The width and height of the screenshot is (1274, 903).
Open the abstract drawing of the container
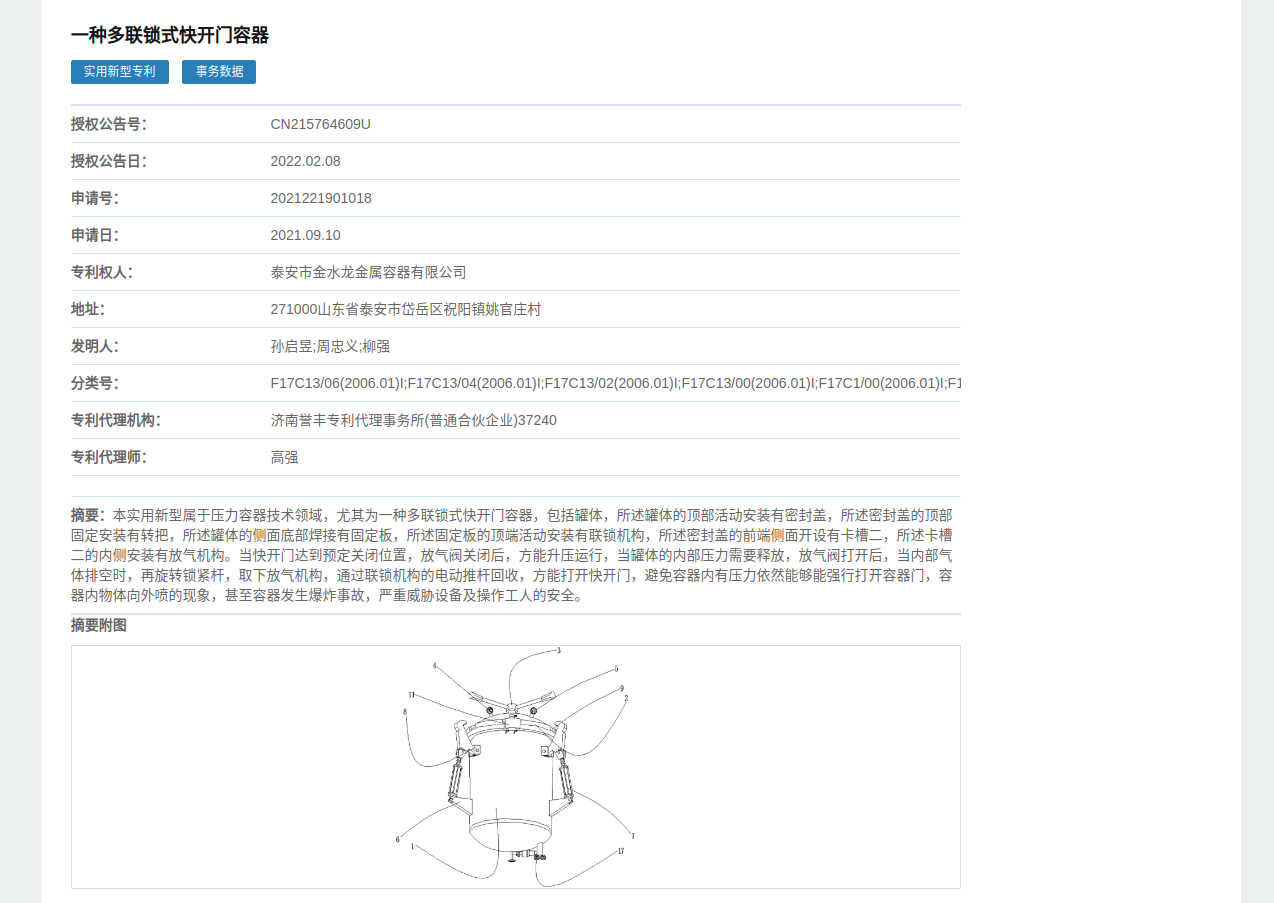point(515,767)
